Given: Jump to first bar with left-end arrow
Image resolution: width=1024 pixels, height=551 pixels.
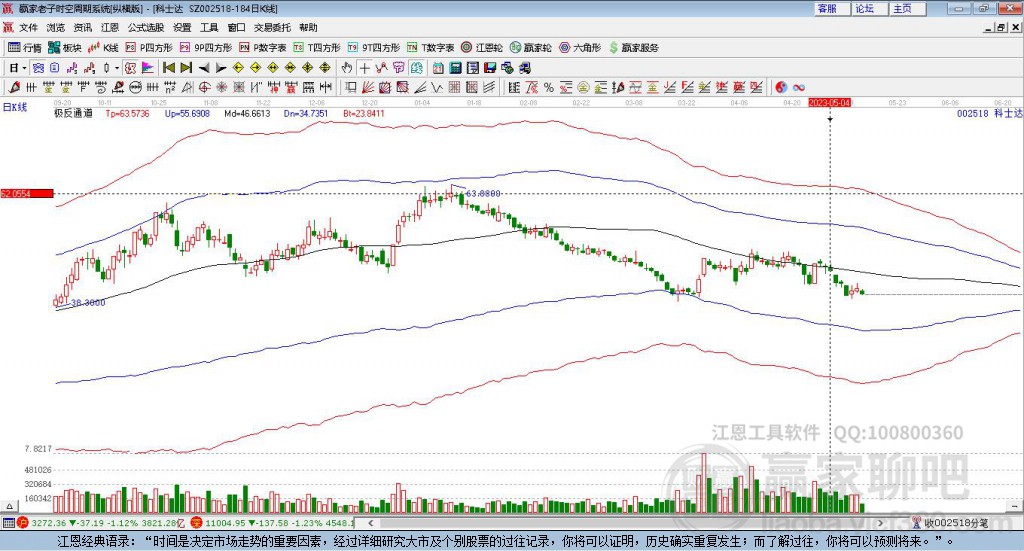Looking at the screenshot, I should click(169, 68).
